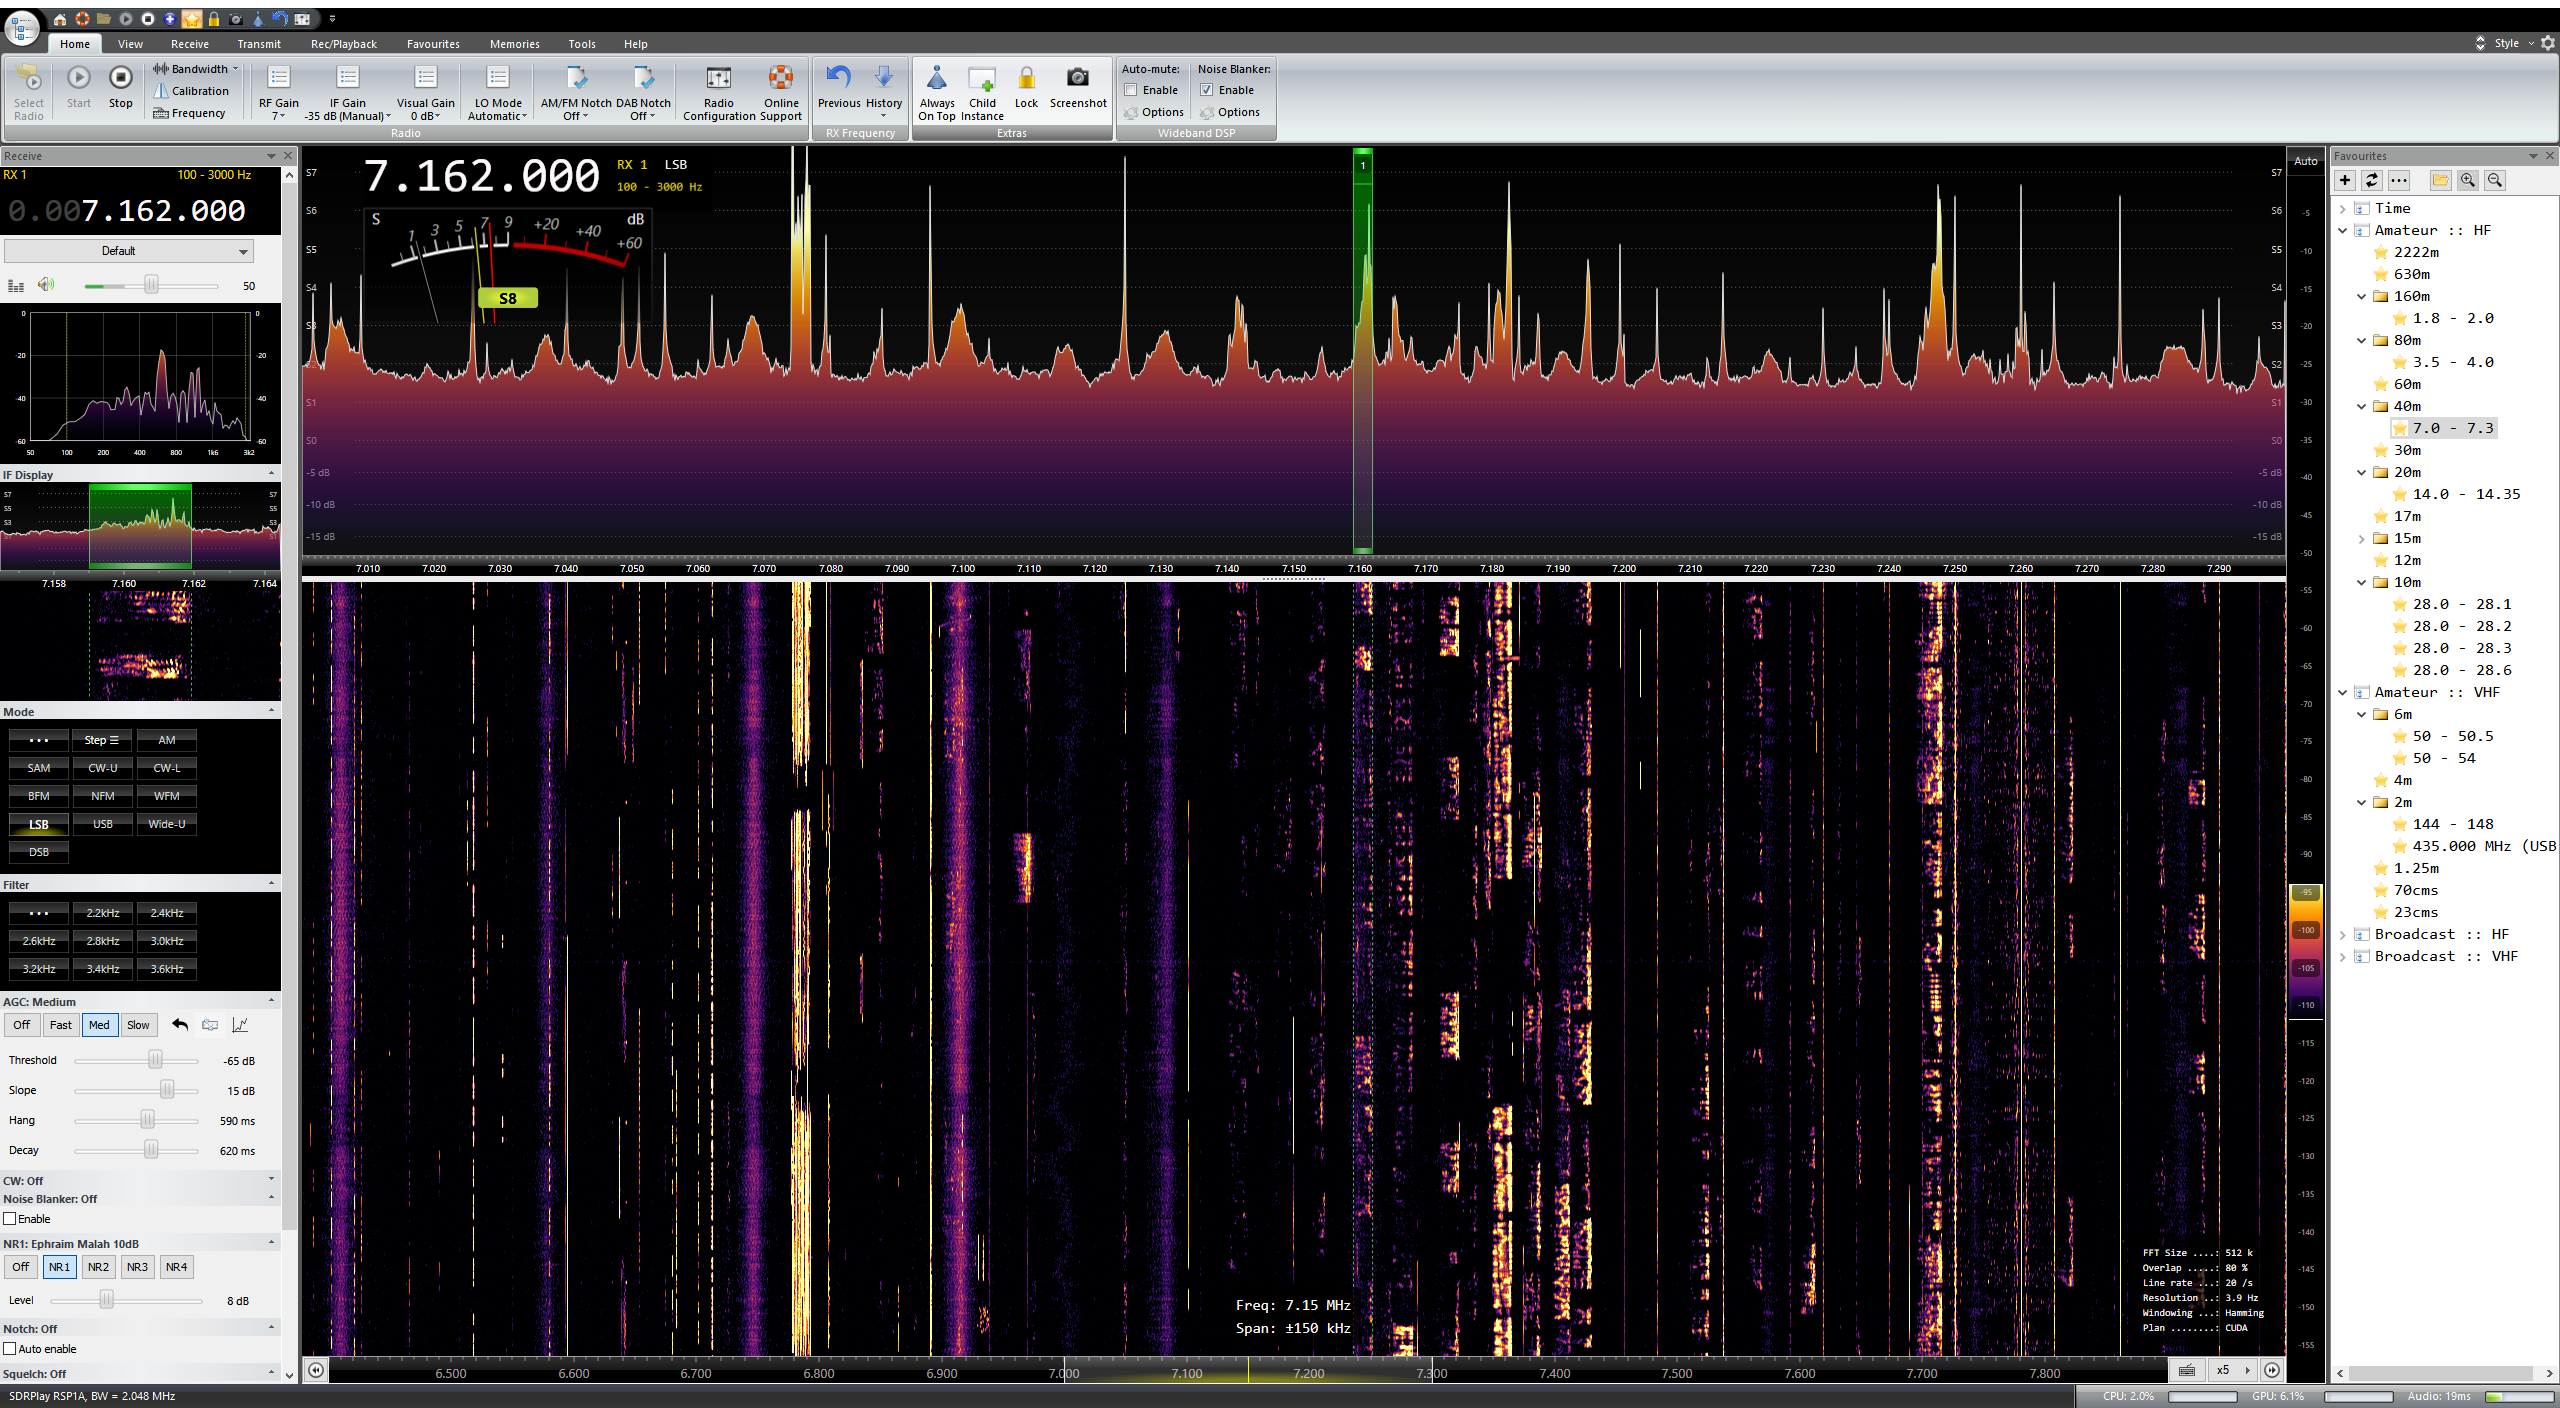Switch to the Memories tab
Viewport: 2560px width, 1408px height.
tap(514, 44)
